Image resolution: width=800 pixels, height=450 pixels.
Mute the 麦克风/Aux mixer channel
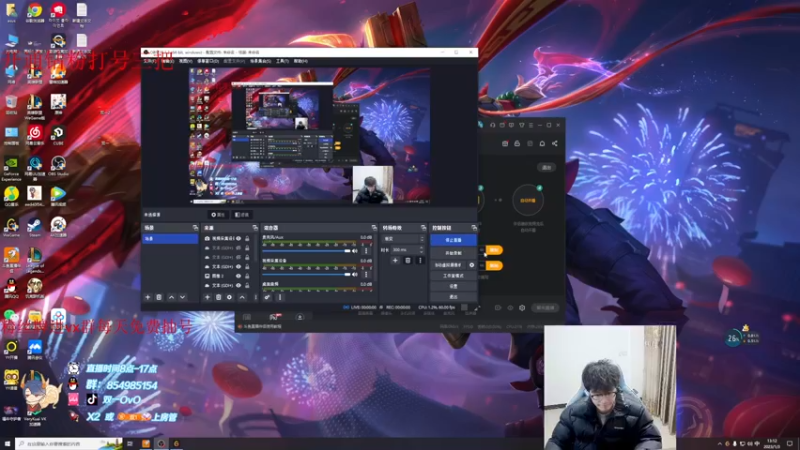tap(355, 251)
